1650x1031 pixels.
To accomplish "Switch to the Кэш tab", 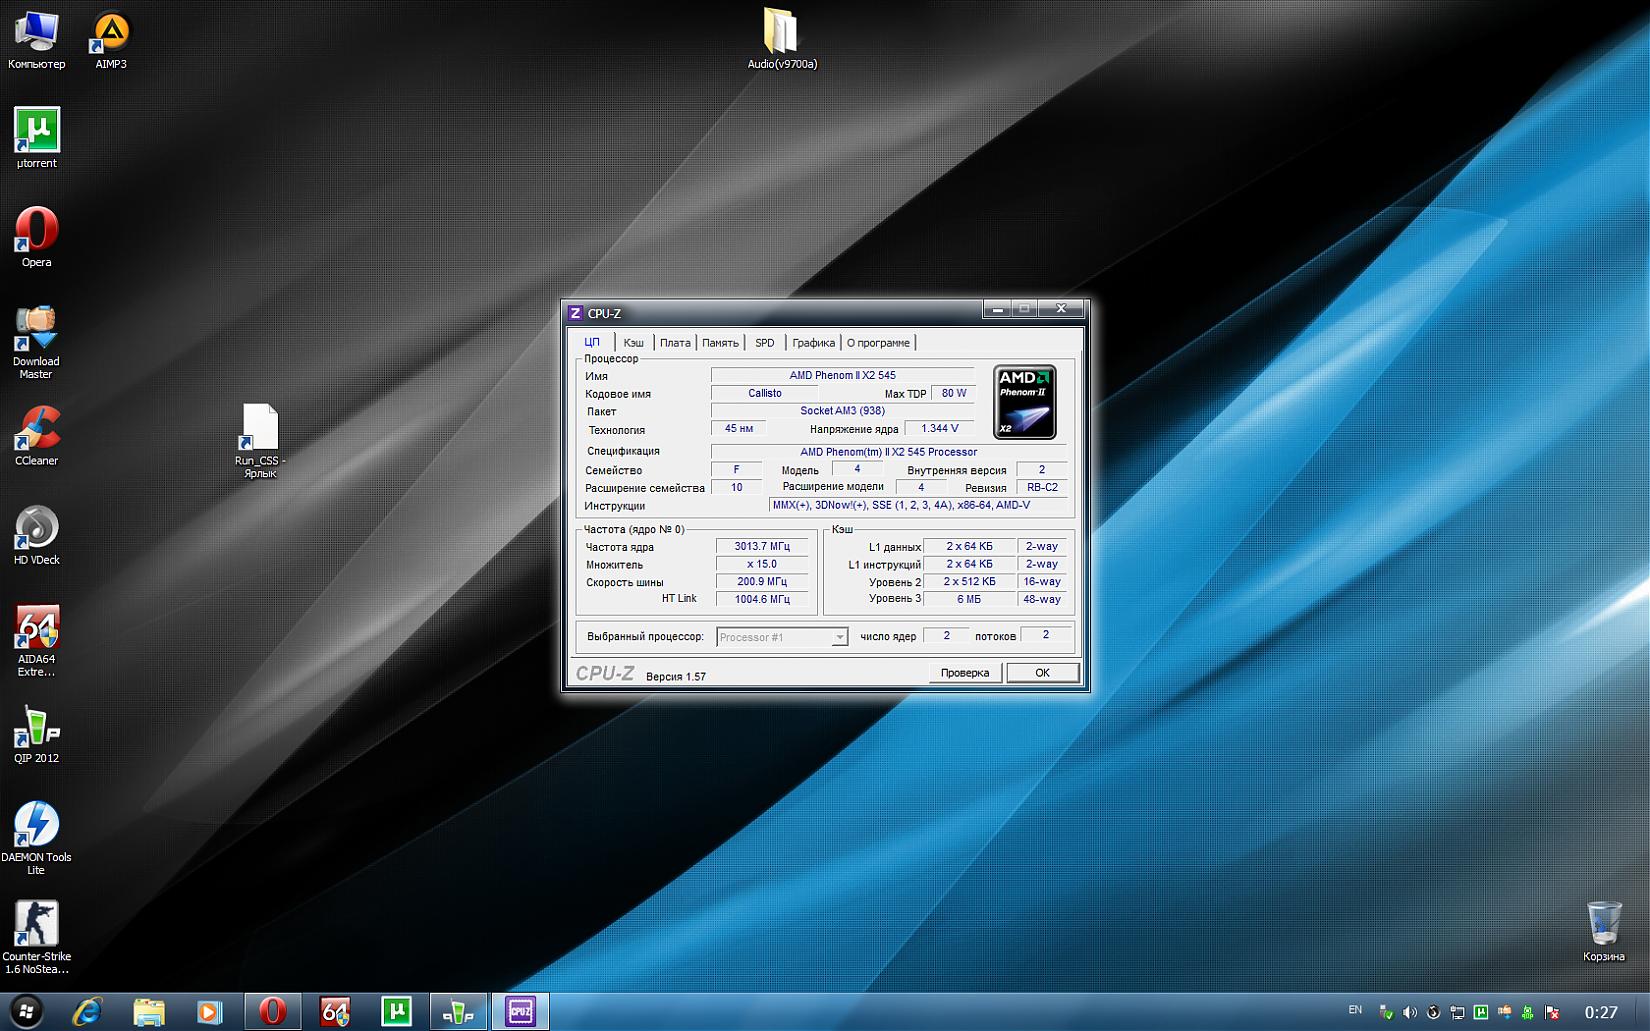I will pyautogui.click(x=633, y=343).
